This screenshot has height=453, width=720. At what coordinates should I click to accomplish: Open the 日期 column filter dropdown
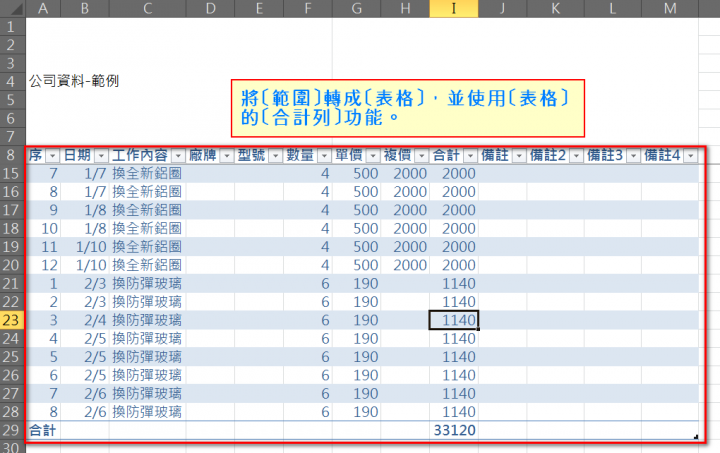101,156
